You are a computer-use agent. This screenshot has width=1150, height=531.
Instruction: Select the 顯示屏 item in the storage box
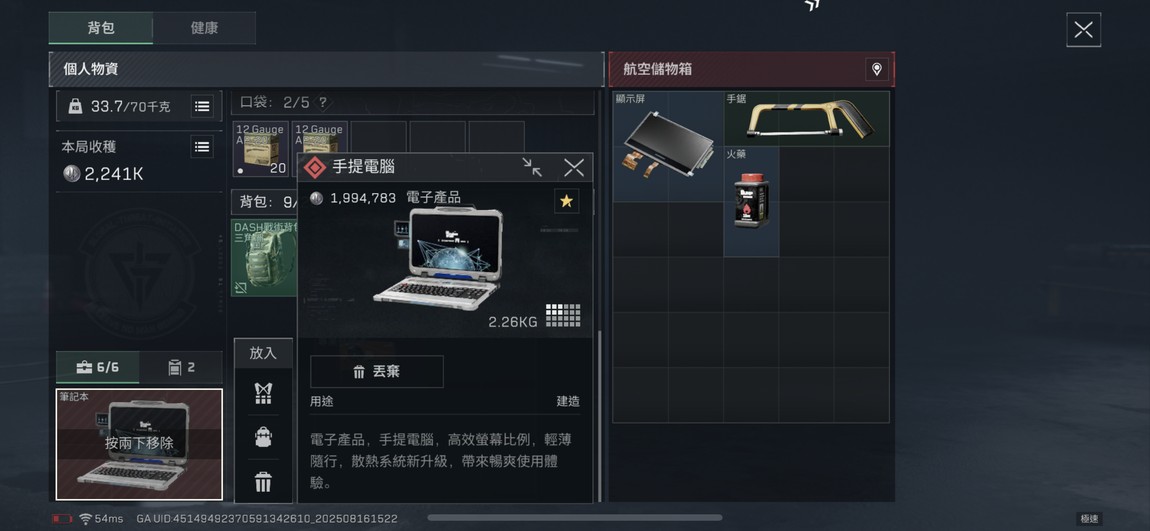(668, 146)
